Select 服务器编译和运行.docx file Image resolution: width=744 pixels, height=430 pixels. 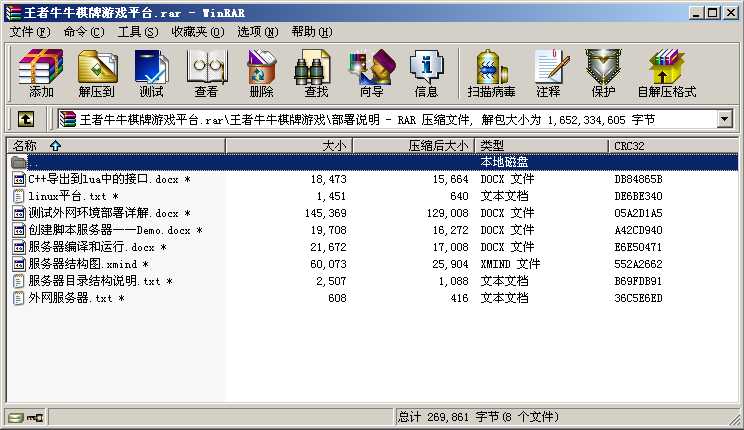pos(97,247)
